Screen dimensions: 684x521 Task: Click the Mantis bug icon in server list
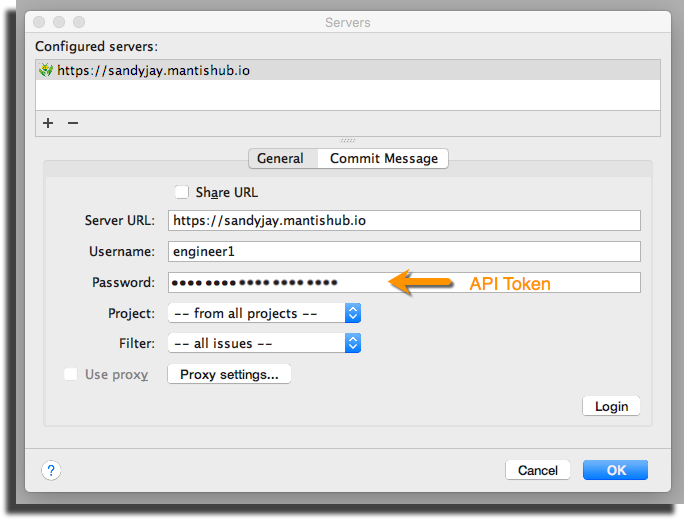46,70
